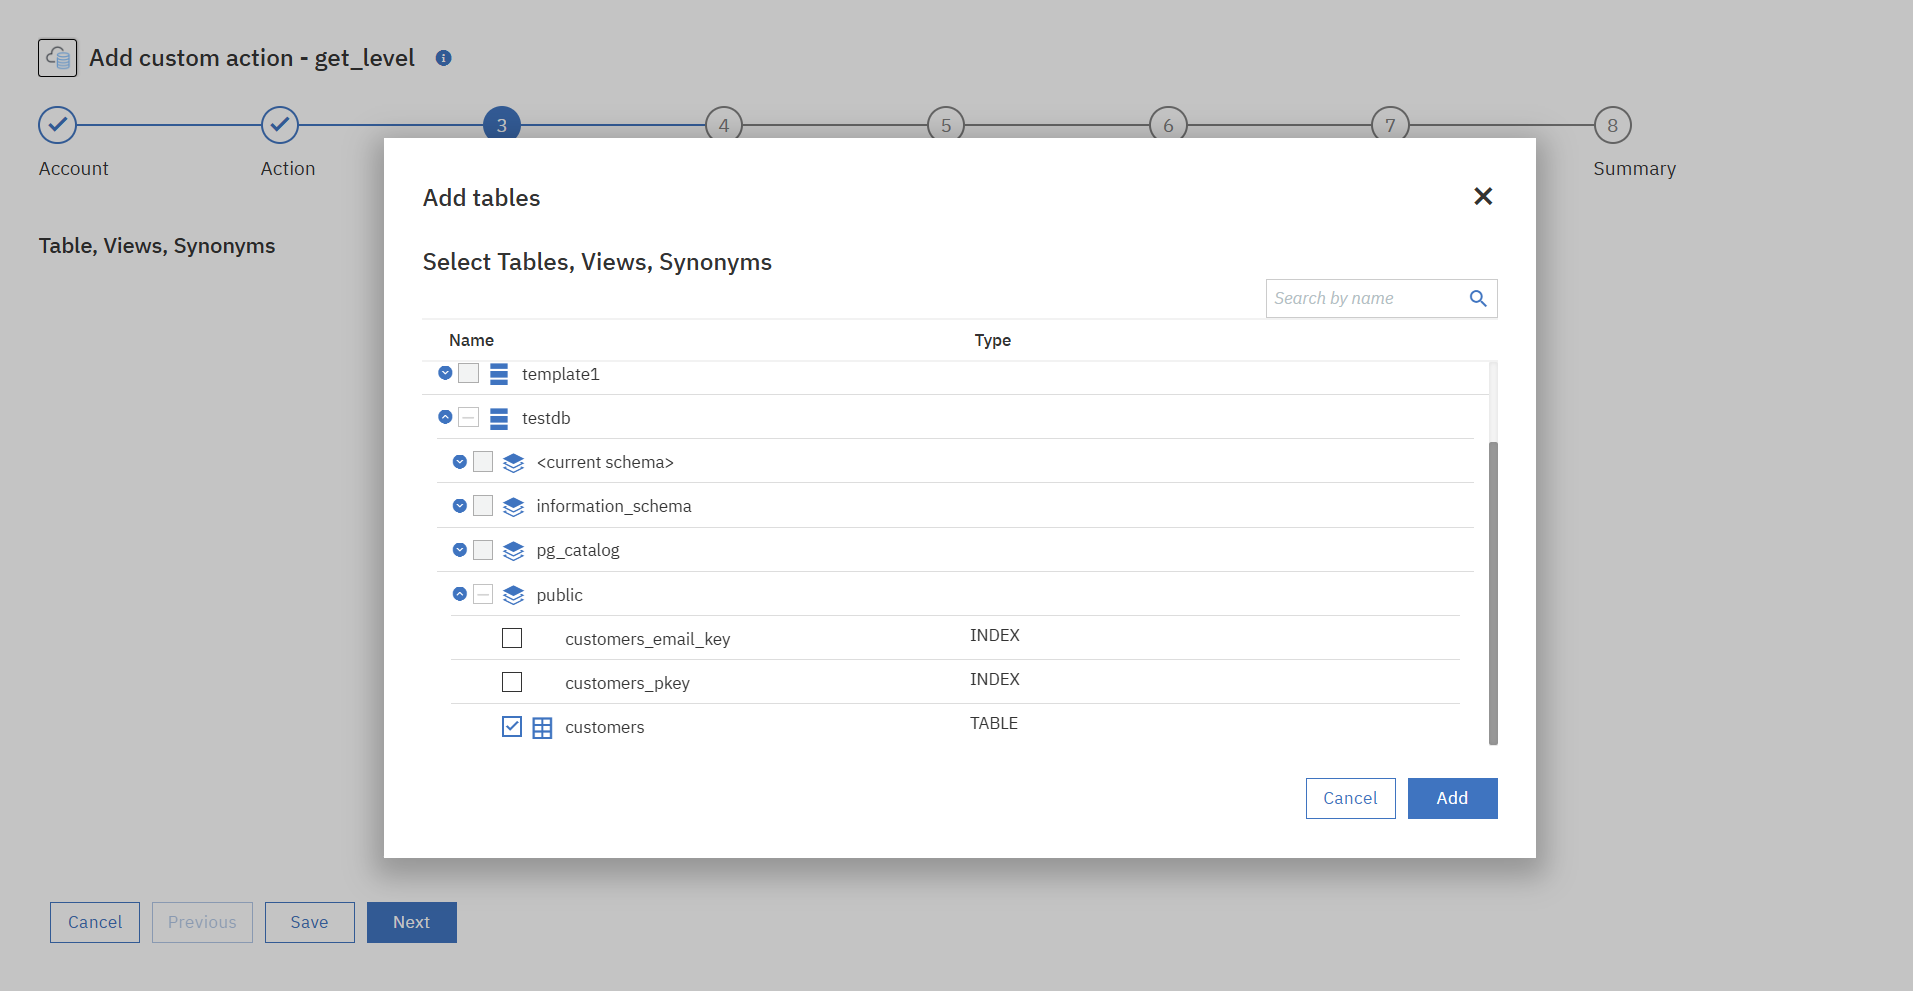Viewport: 1913px width, 991px height.
Task: Jump to wizard step 7
Action: tap(1390, 125)
